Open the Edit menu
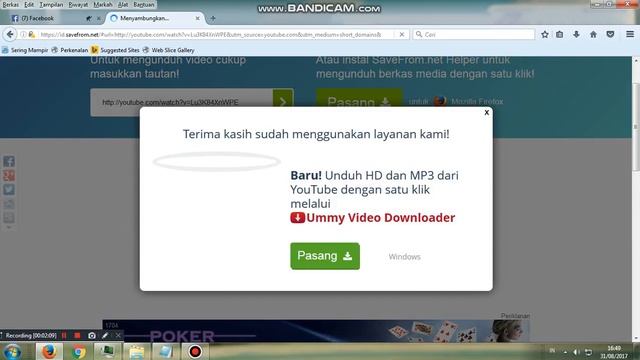Viewport: 640px width, 360px height. coord(29,4)
